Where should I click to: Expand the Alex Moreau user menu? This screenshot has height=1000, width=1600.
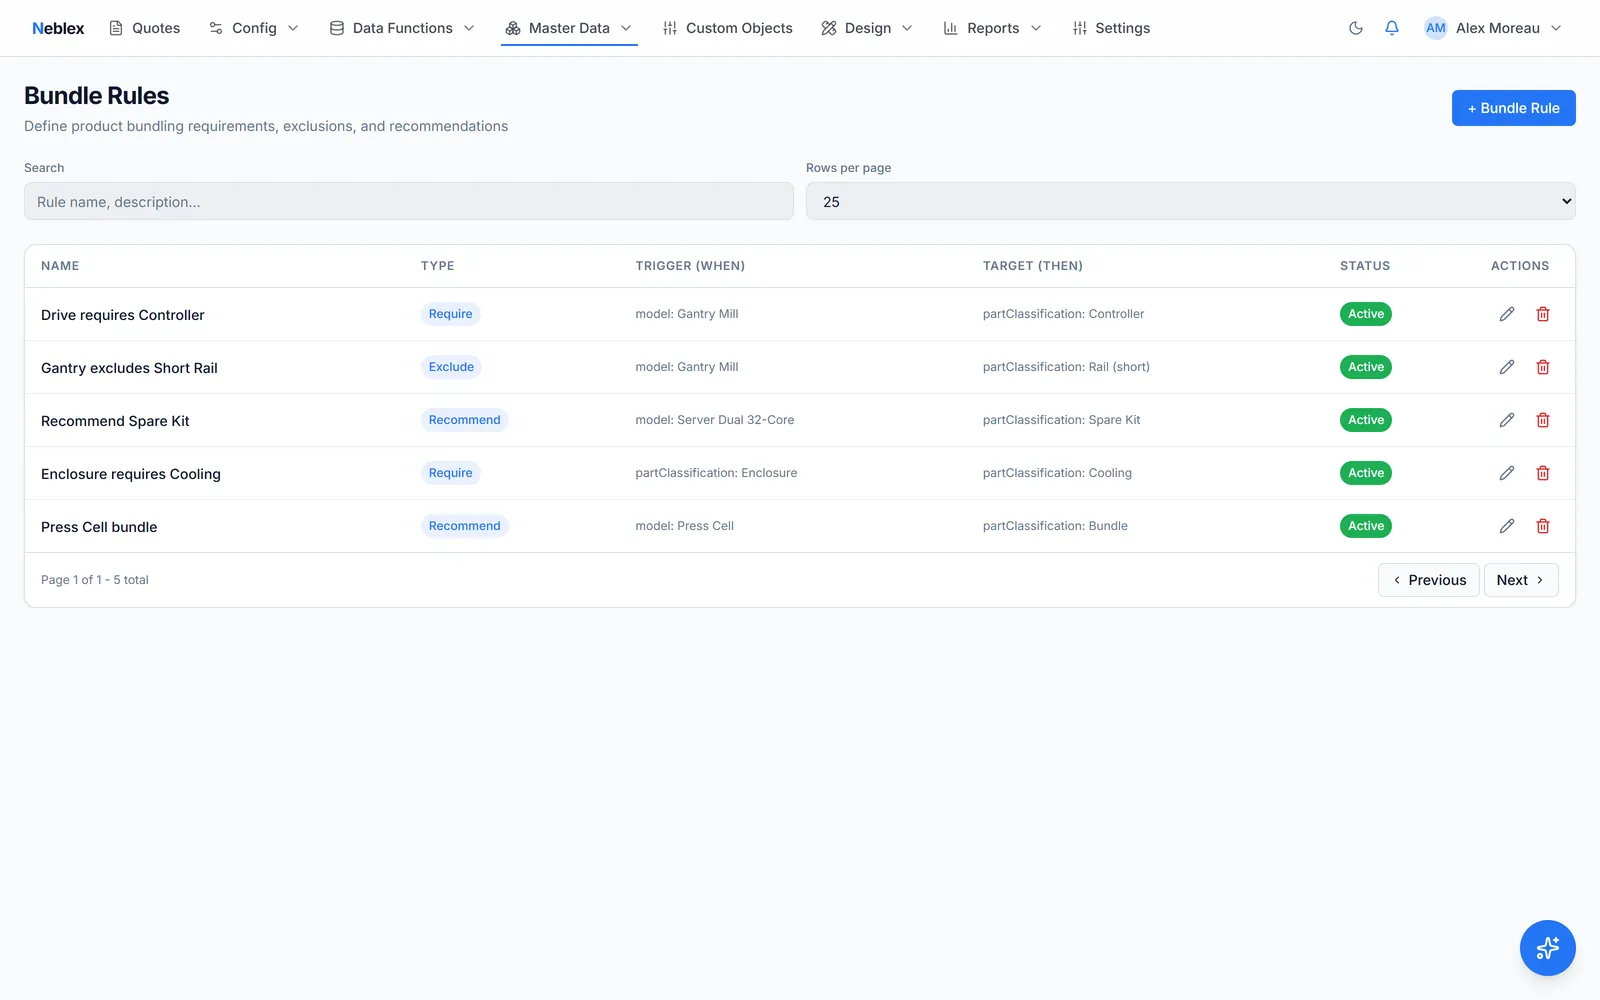1493,28
